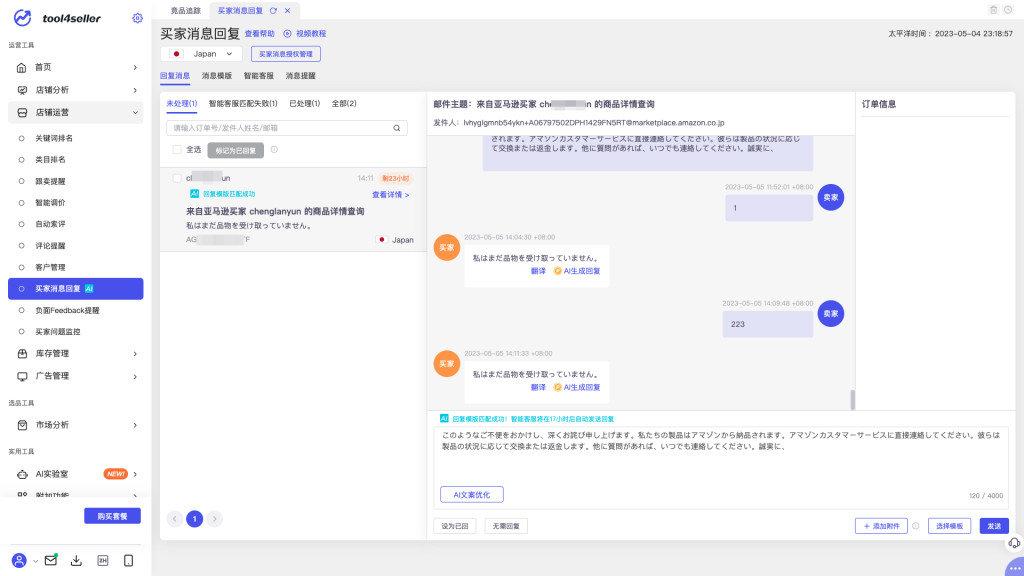Select 自动索评 sidebar item
Screen dimensions: 1024x576
[50, 224]
